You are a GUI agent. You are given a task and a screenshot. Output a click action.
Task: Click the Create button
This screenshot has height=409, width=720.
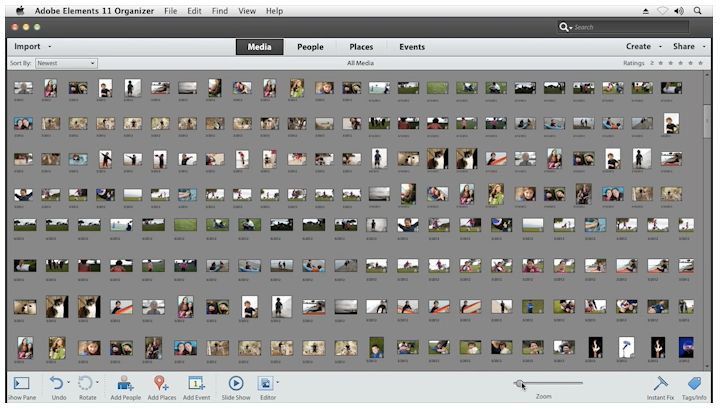point(638,46)
